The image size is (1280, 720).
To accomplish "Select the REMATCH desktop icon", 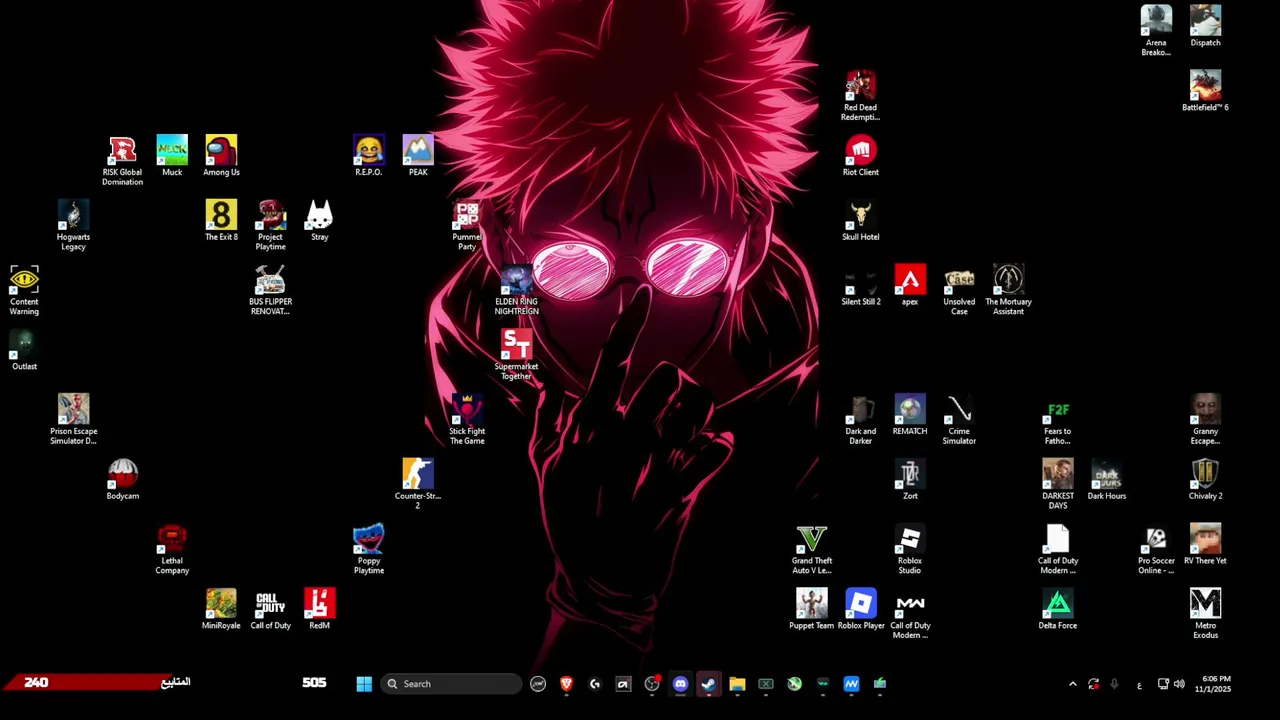I will pyautogui.click(x=910, y=415).
